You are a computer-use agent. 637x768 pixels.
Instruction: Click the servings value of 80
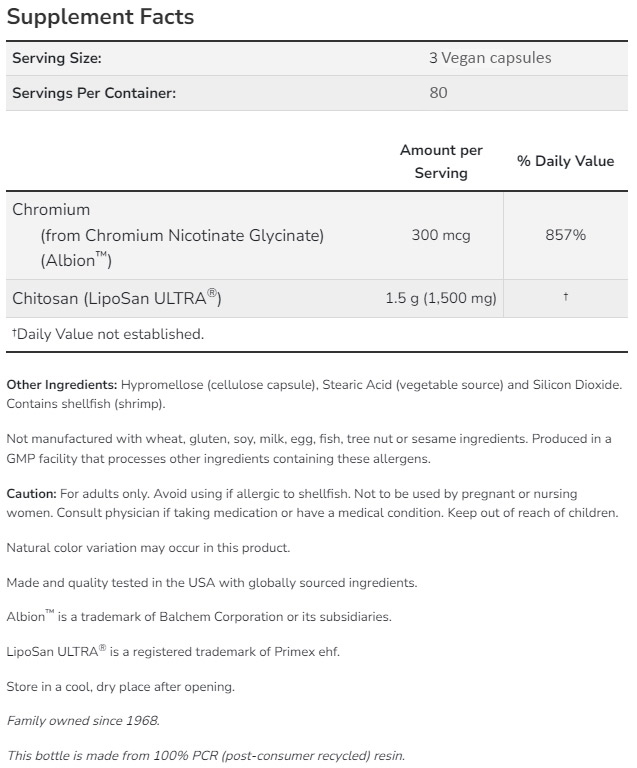(438, 93)
